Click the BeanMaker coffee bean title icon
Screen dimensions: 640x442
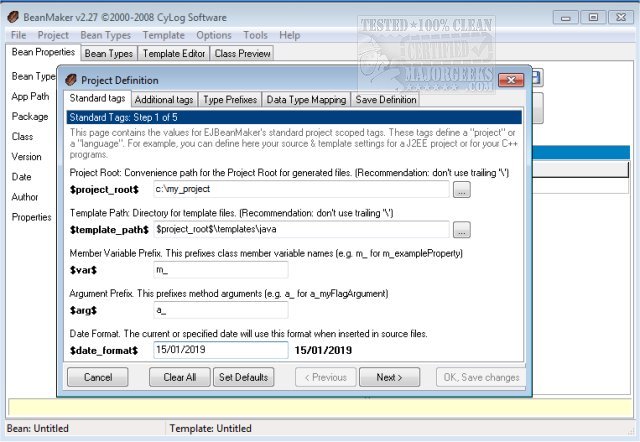13,17
